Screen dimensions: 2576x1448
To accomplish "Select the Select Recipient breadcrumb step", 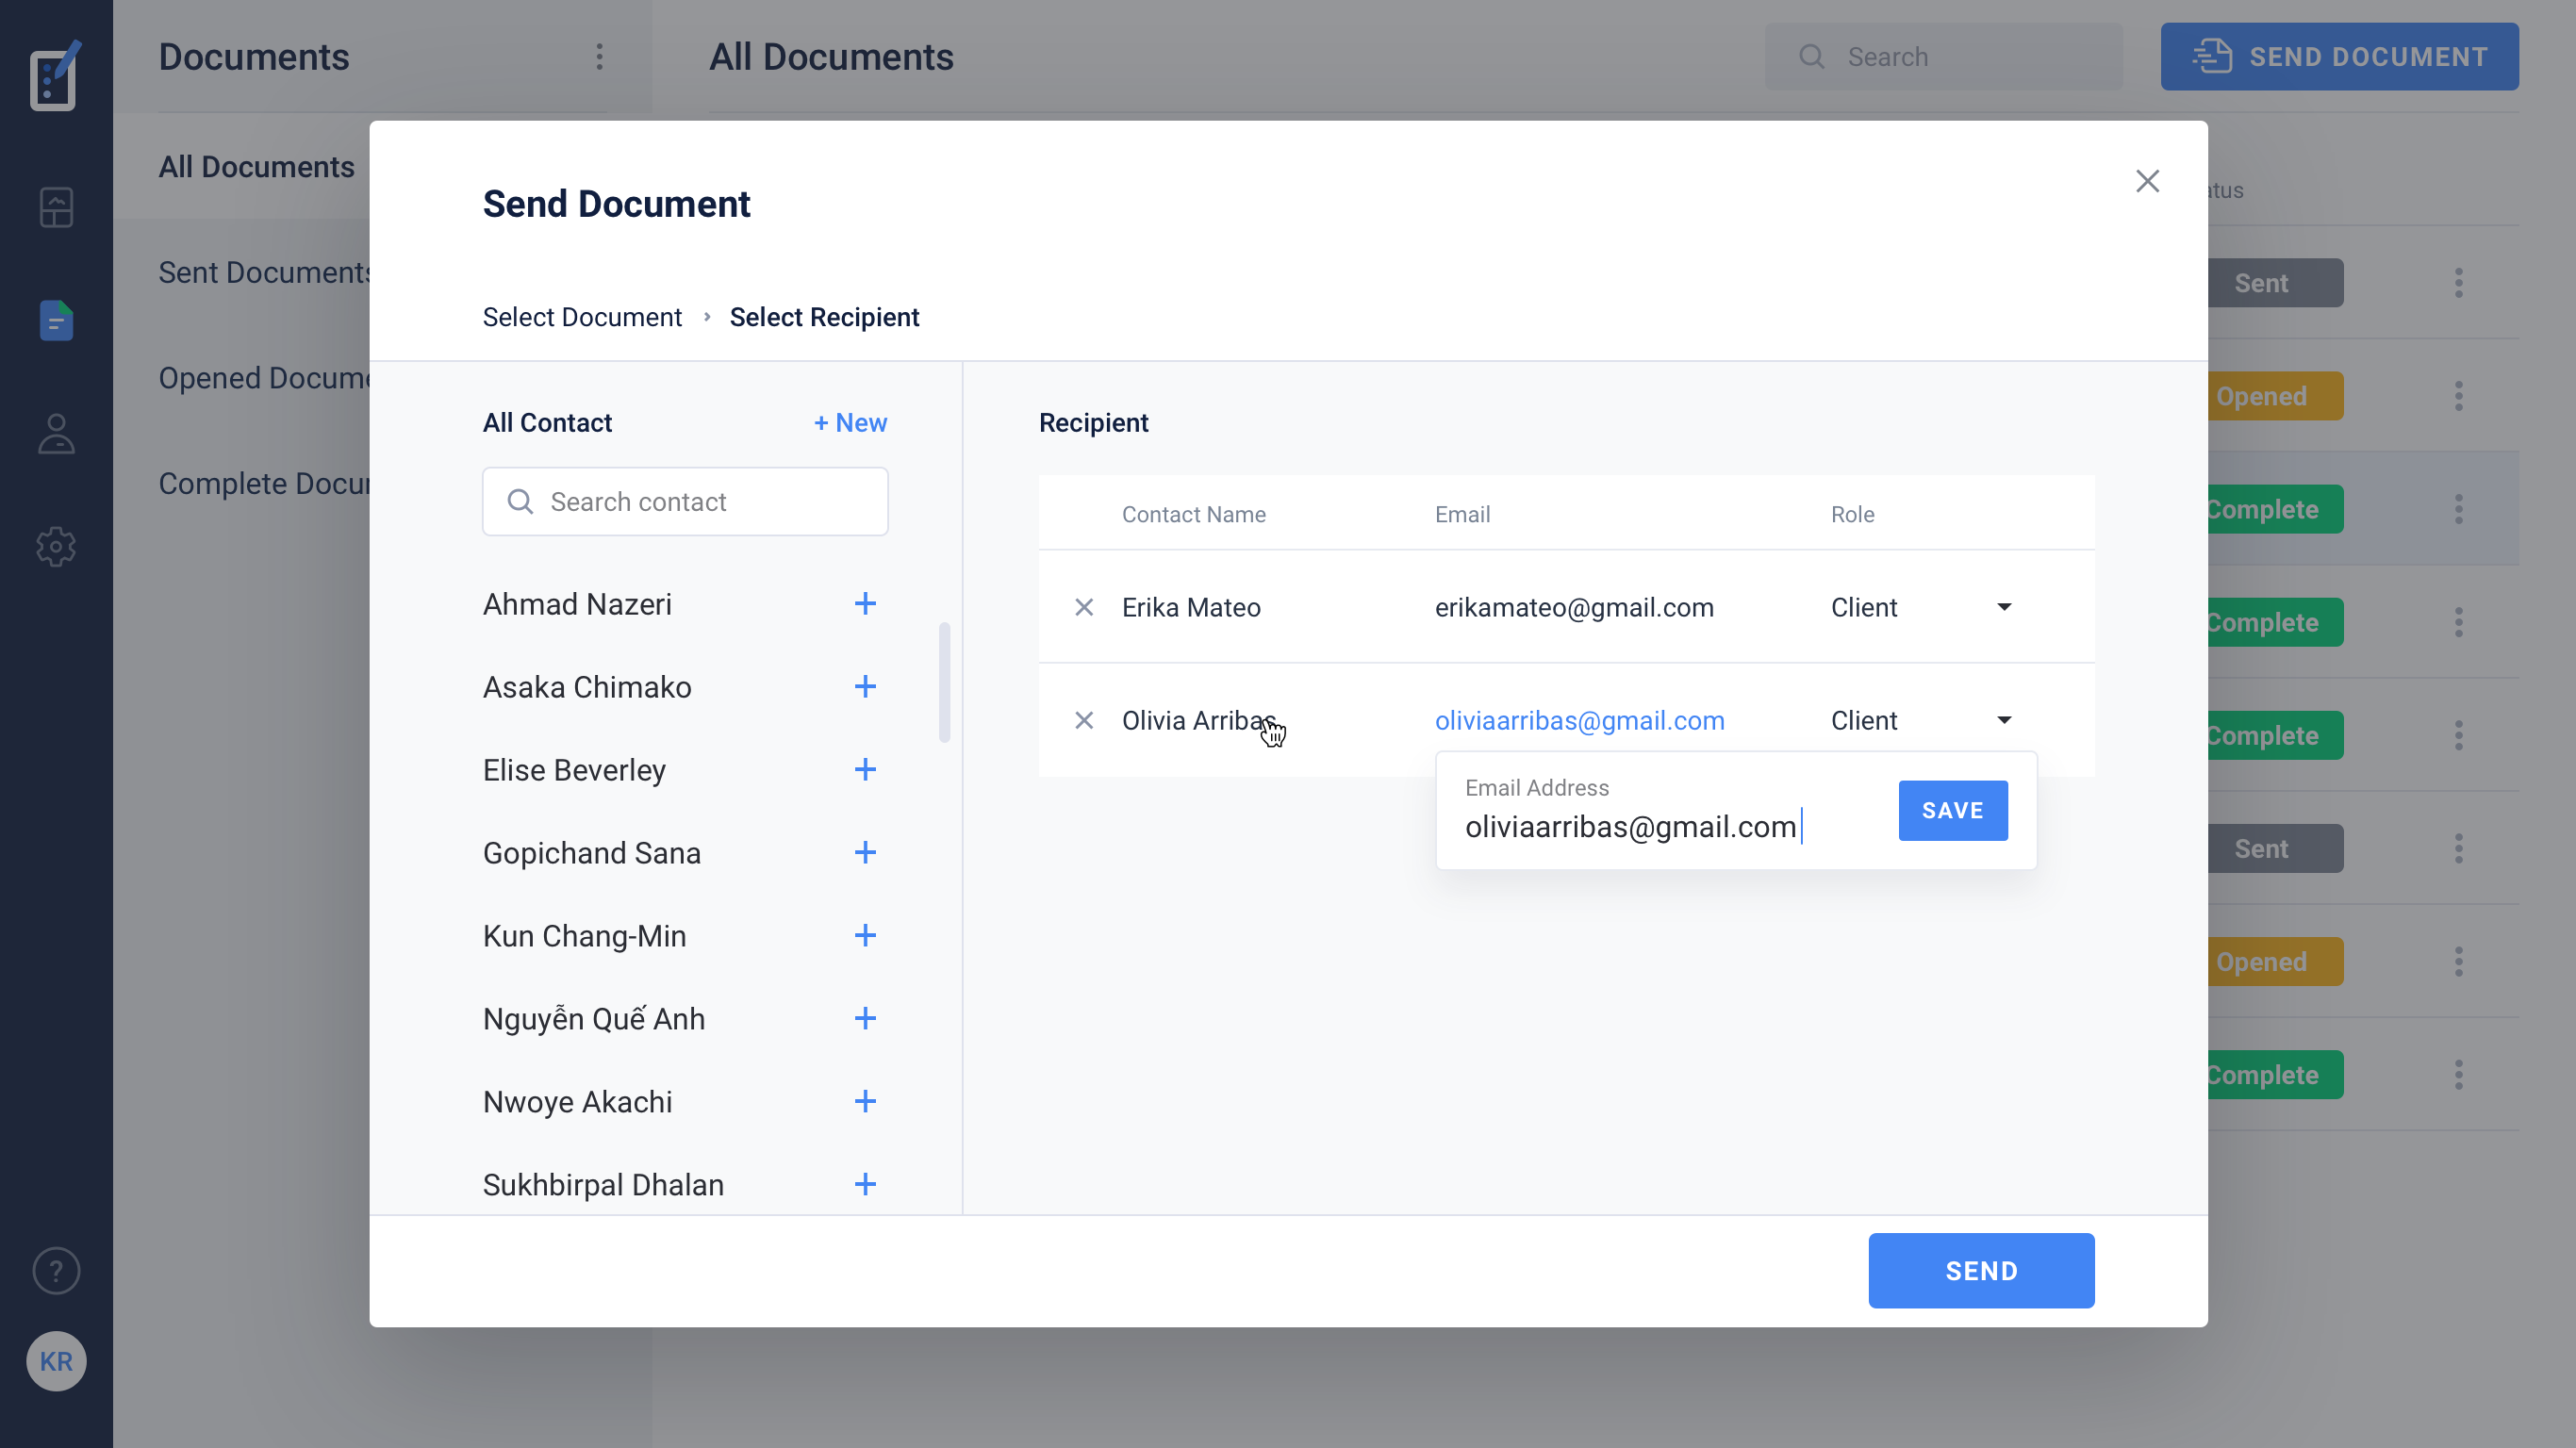I will [824, 317].
